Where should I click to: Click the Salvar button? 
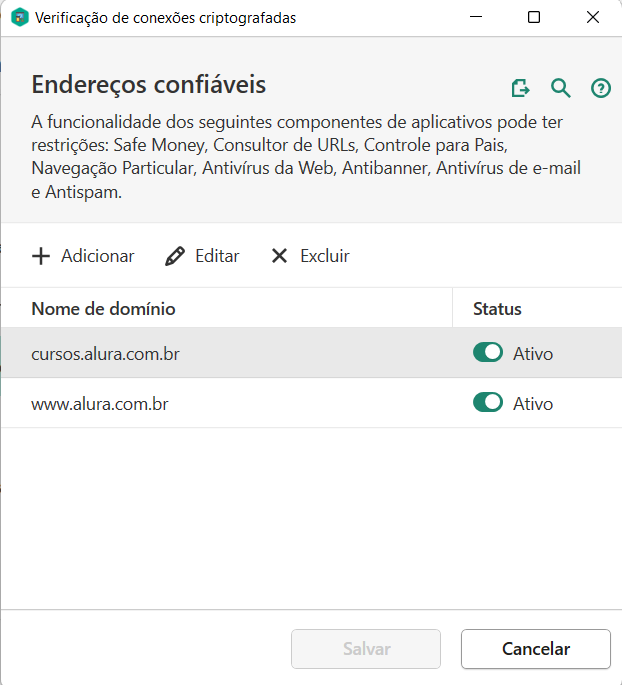pos(366,649)
